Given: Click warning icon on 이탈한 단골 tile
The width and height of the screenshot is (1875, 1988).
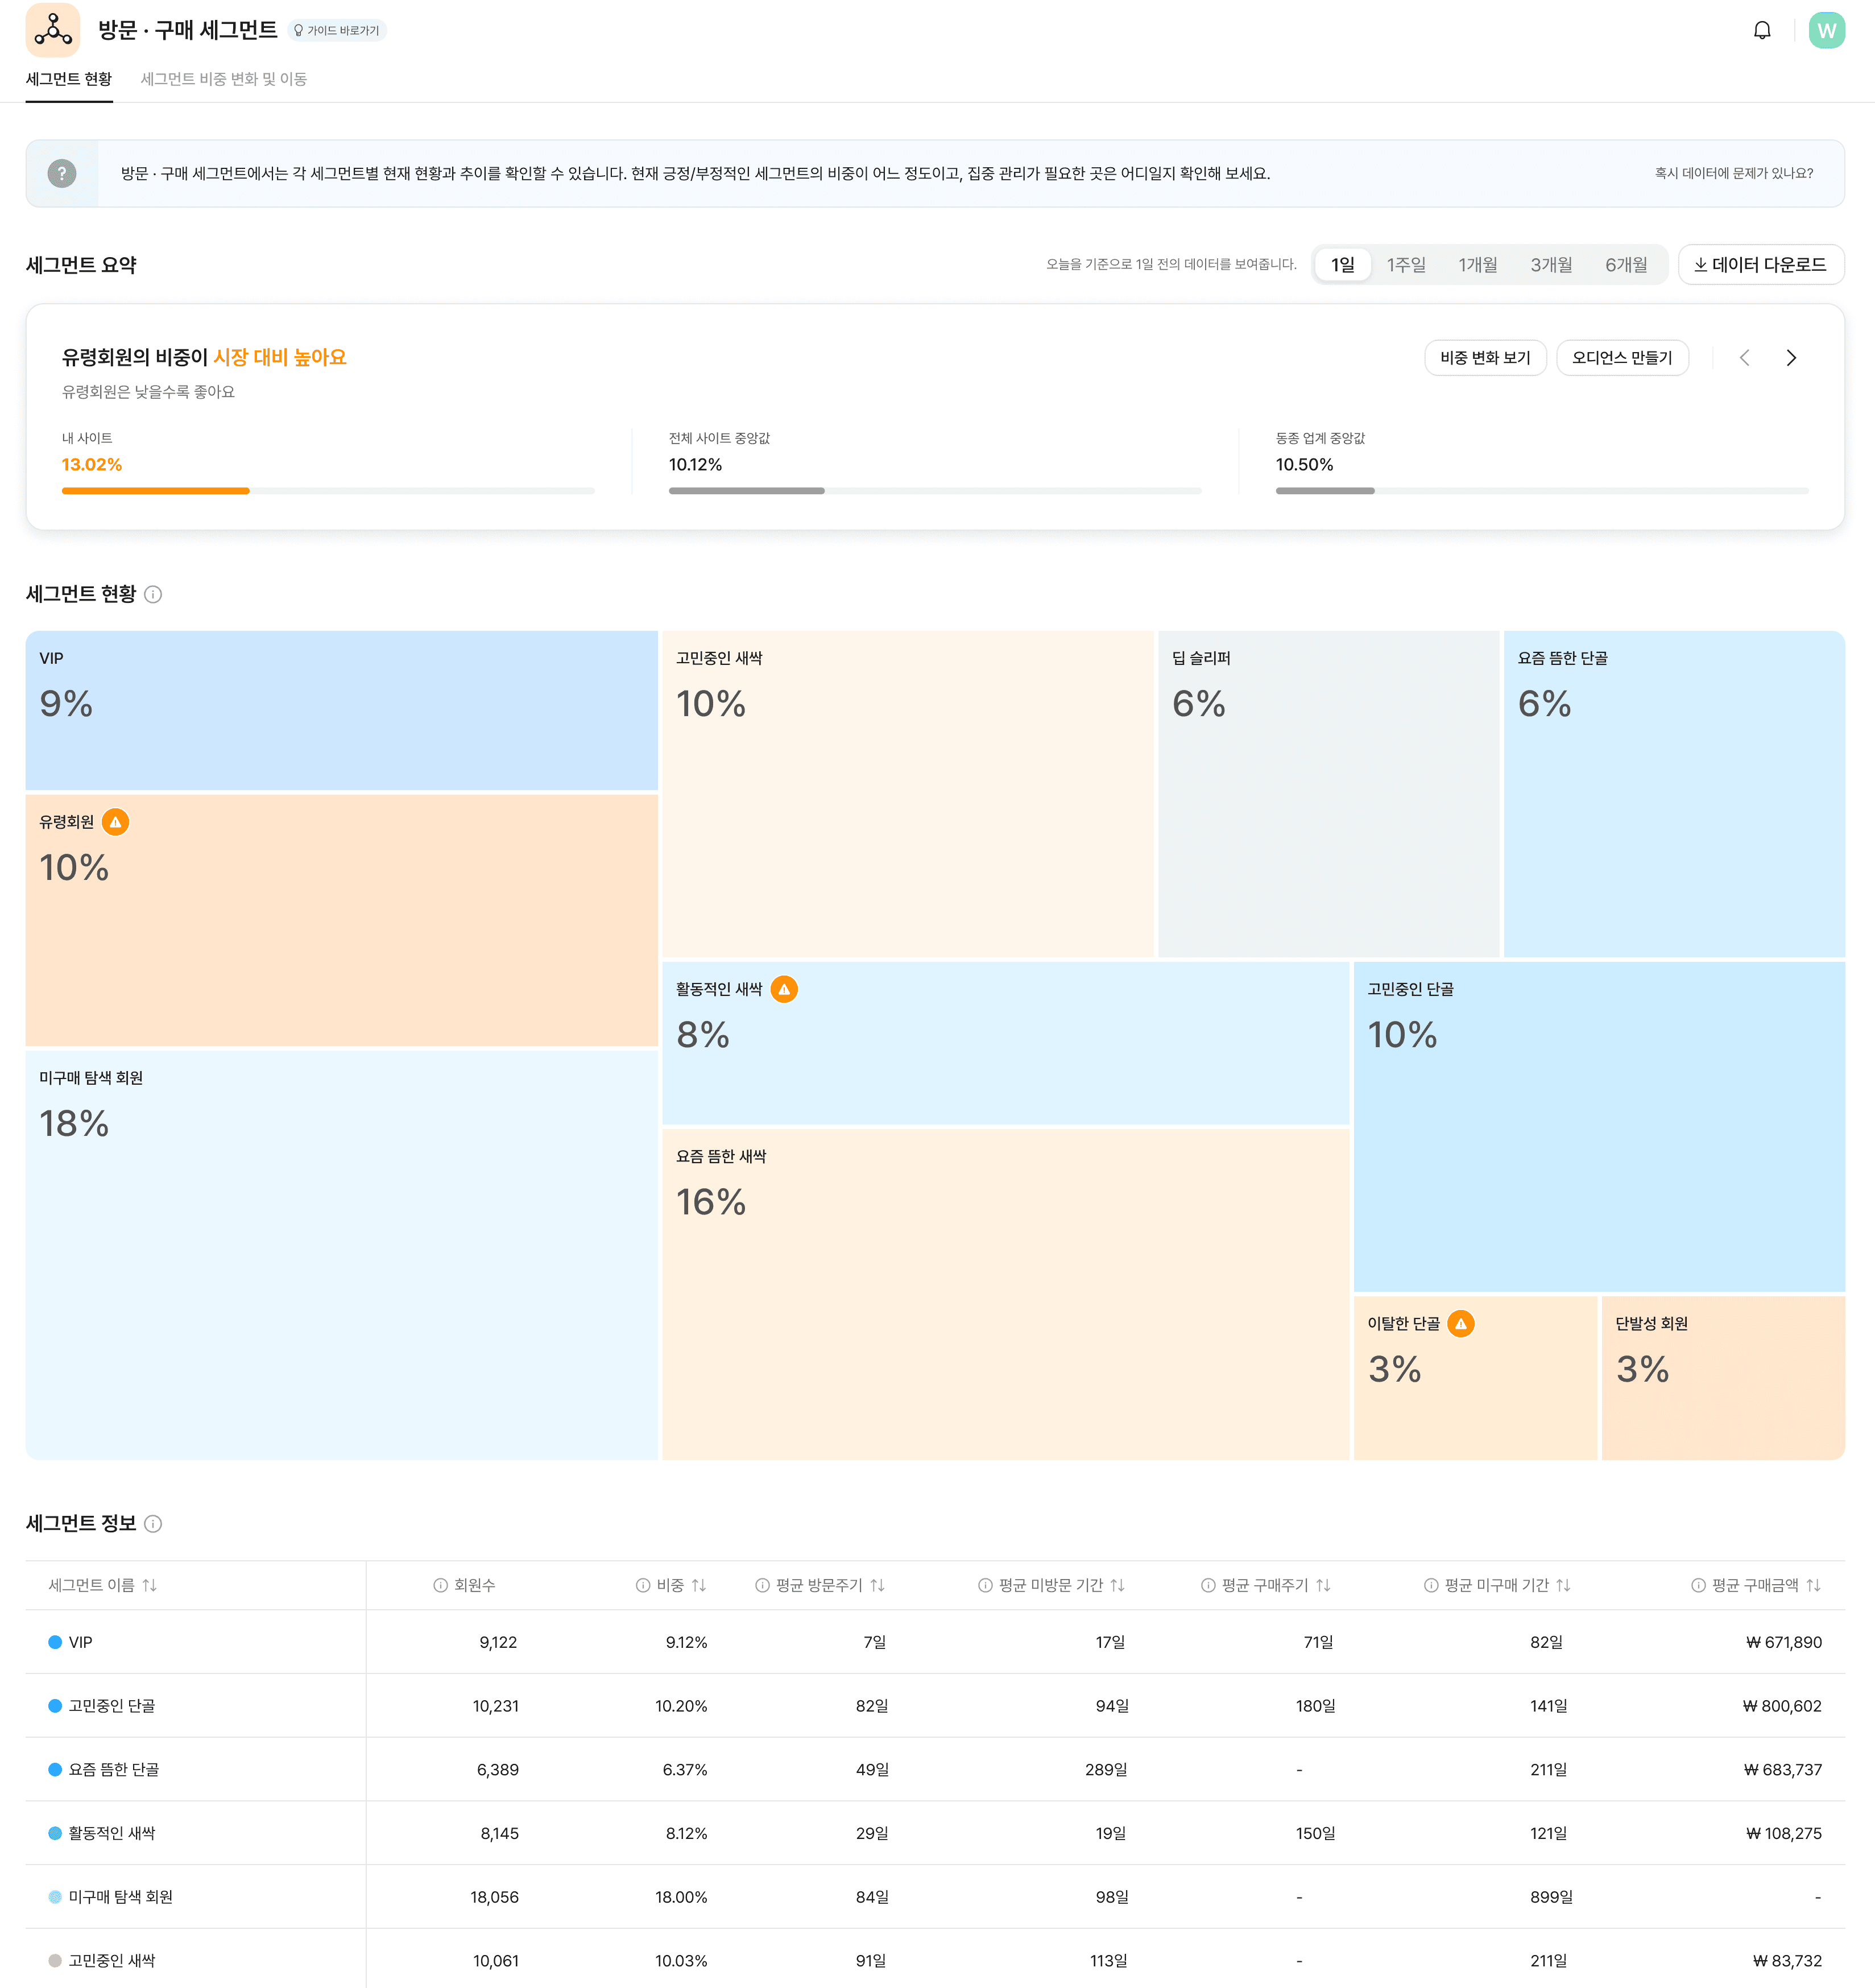Looking at the screenshot, I should click(1461, 1323).
